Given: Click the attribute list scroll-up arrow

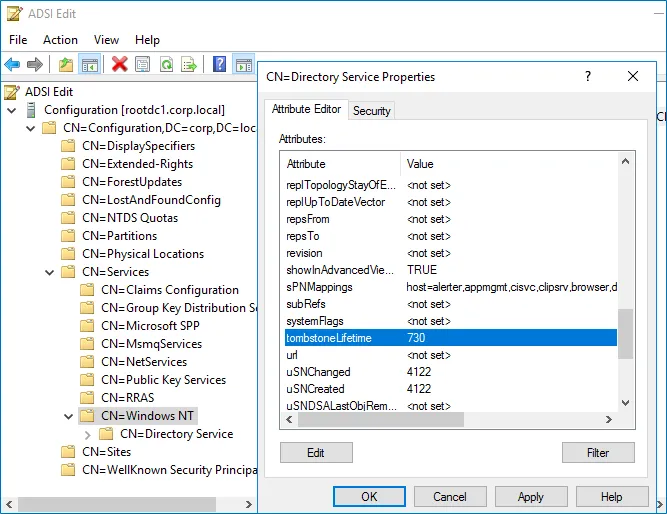Looking at the screenshot, I should tap(625, 161).
